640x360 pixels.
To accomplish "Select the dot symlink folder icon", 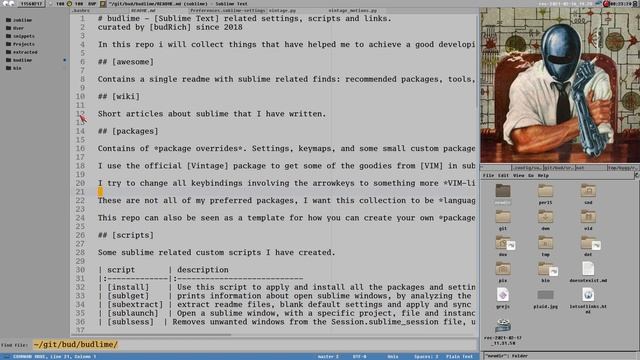I will click(590, 243).
